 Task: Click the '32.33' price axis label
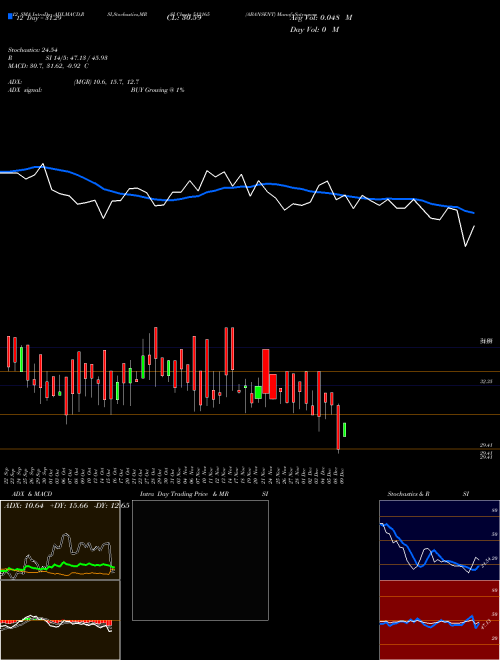point(486,381)
